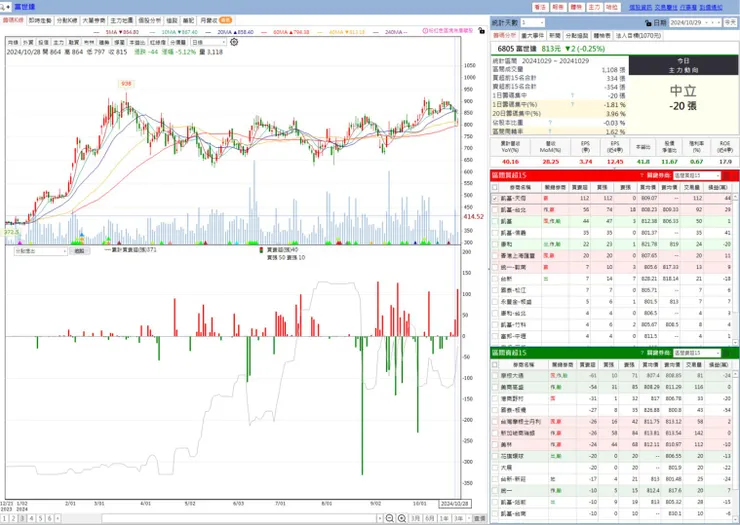This screenshot has height=525, width=740.
Task: Zoom in the chart with magnifier plus
Action: coord(402,518)
